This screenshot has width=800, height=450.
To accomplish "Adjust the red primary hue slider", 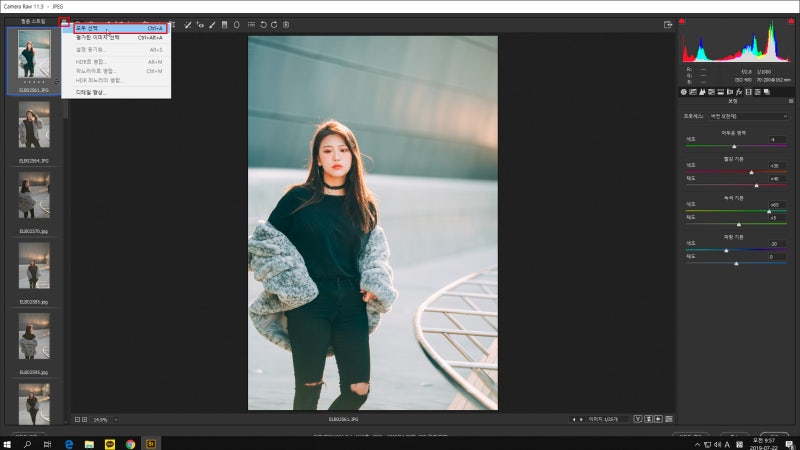I will pos(752,172).
